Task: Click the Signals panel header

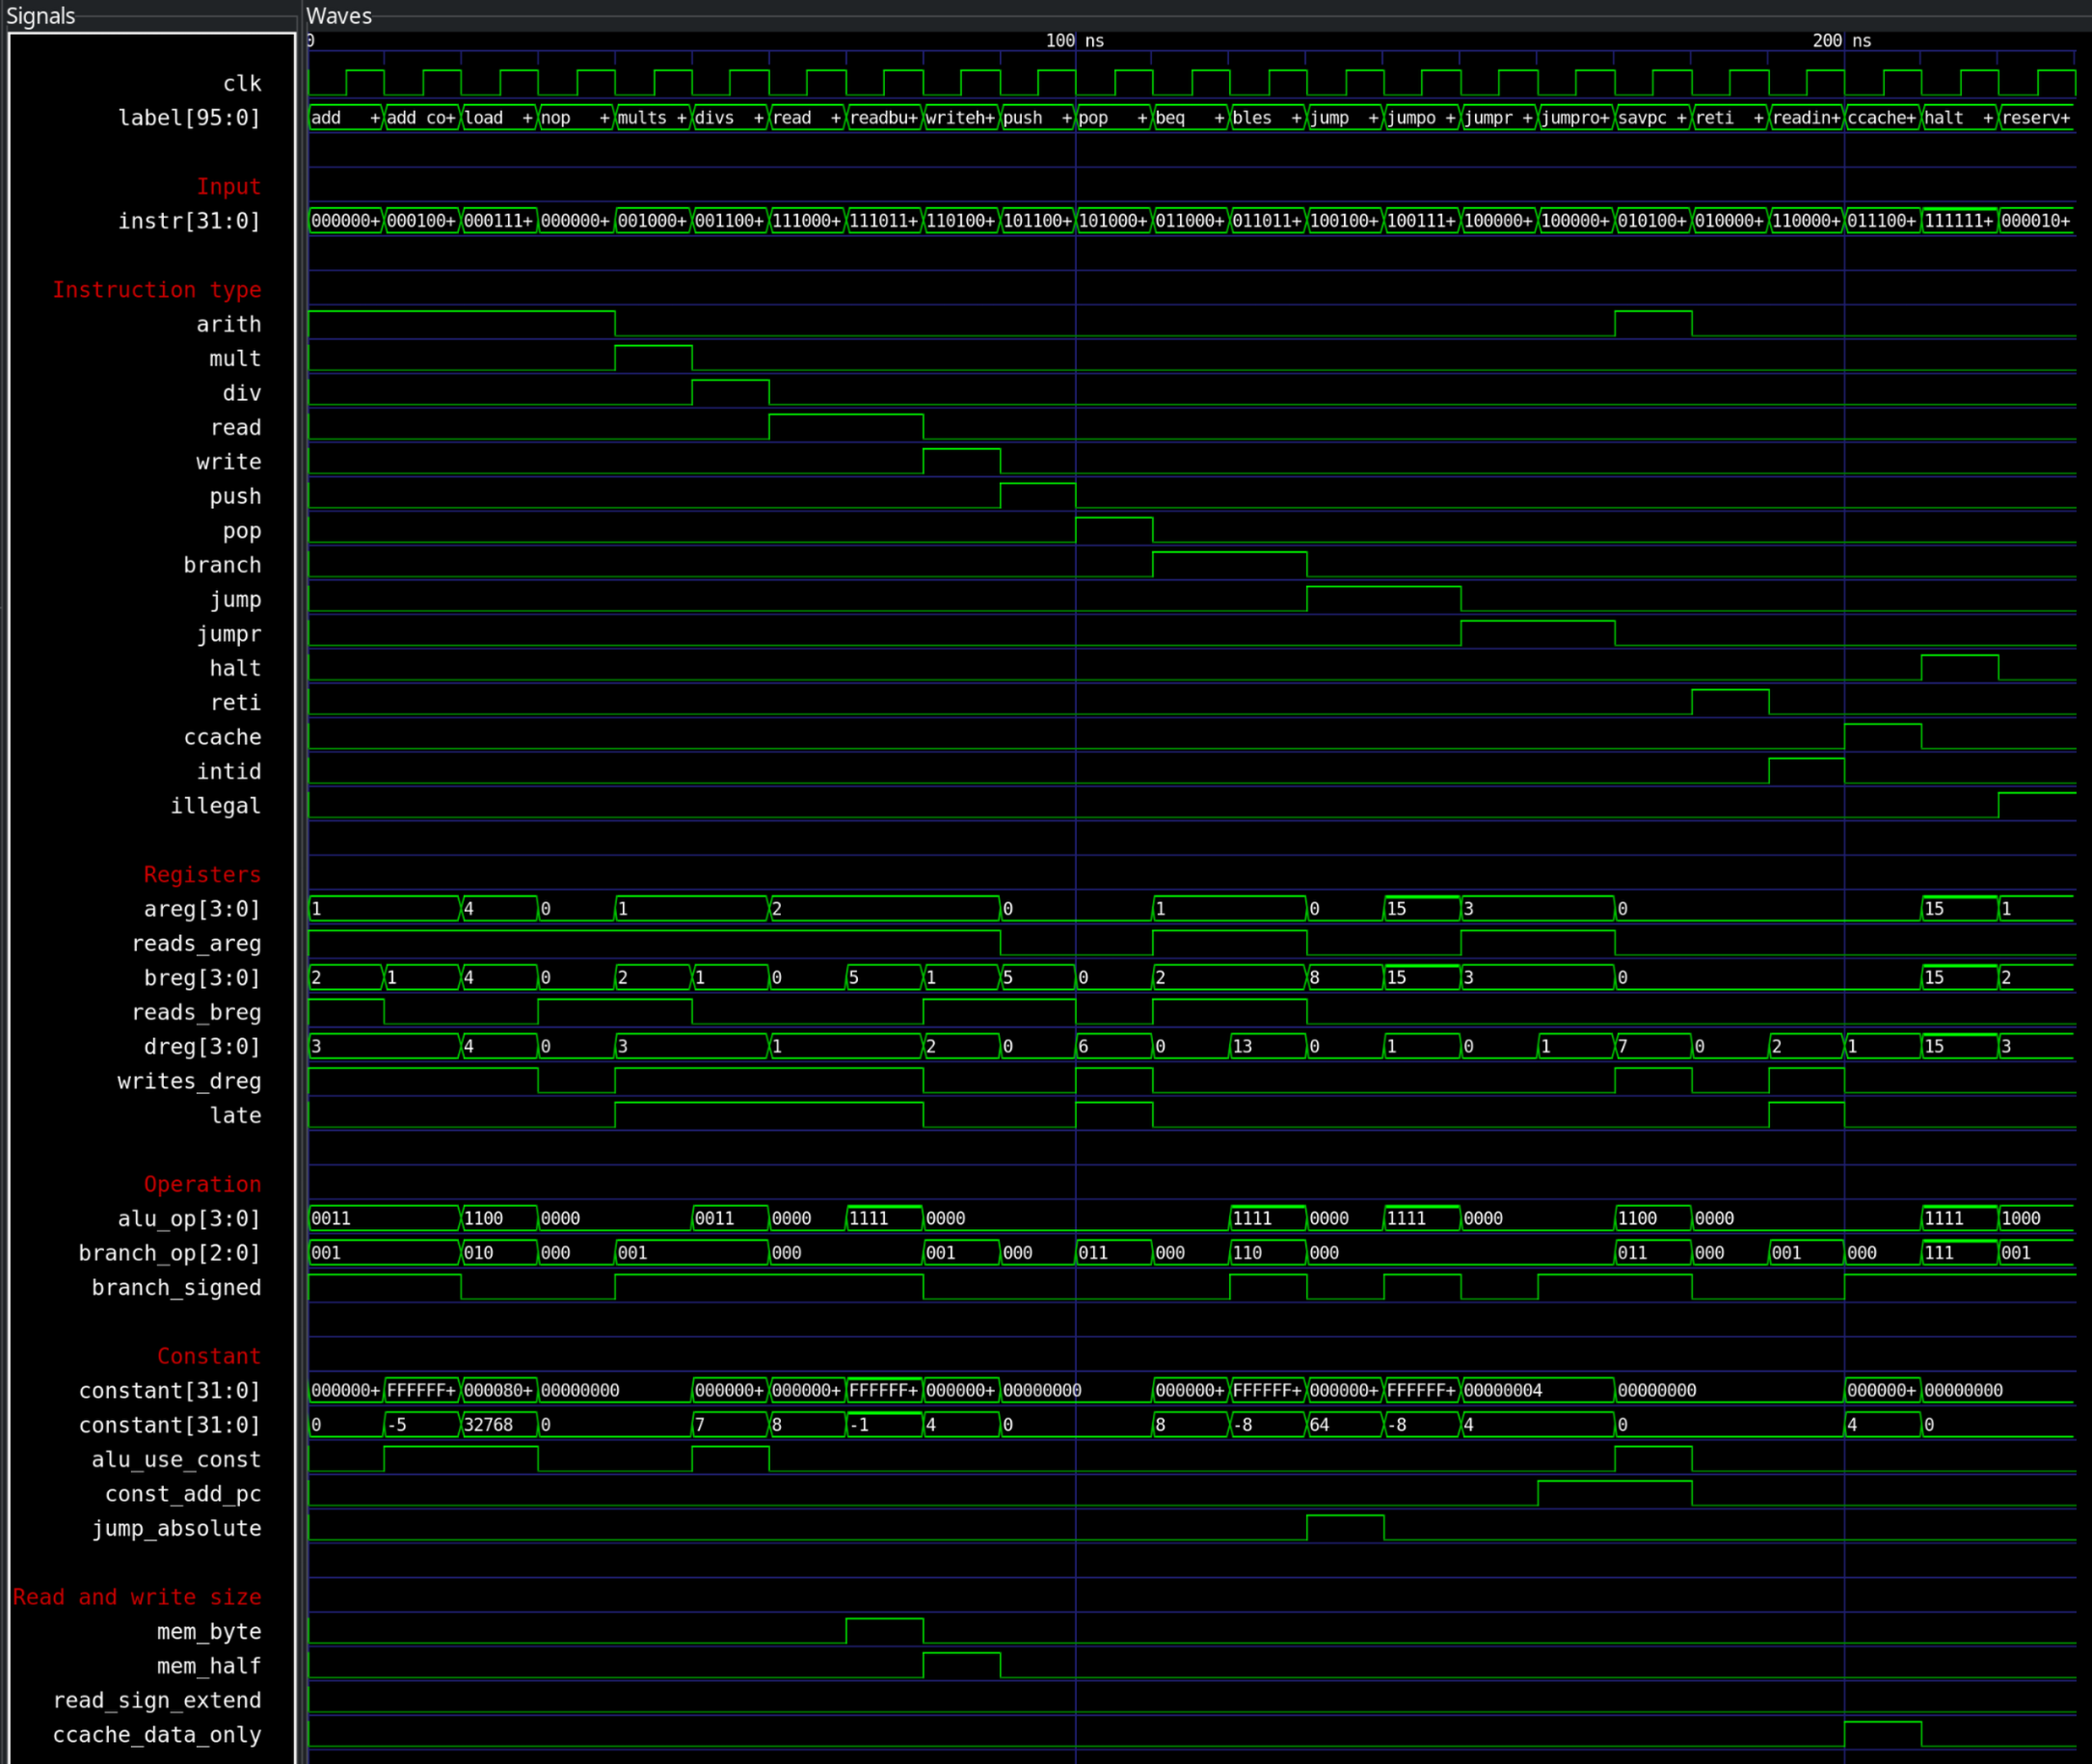Action: 41,16
